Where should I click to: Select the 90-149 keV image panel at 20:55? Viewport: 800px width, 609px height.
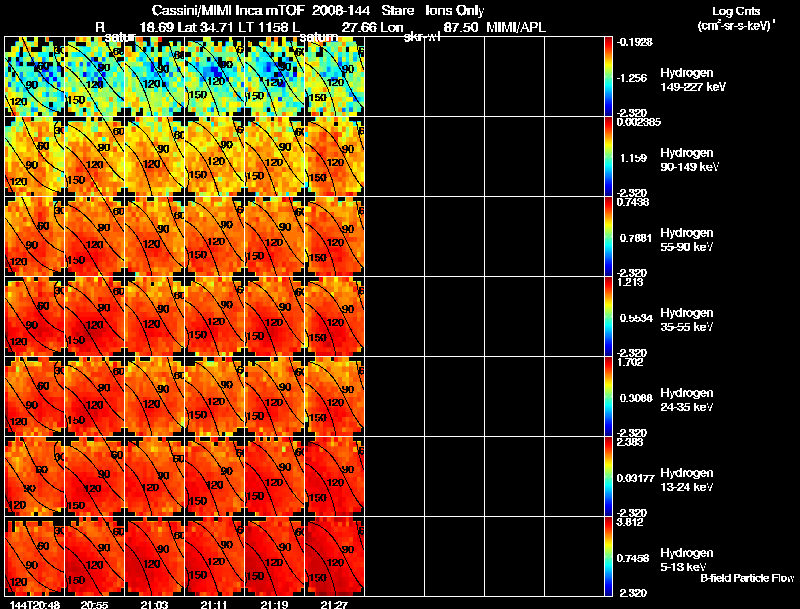(x=94, y=157)
